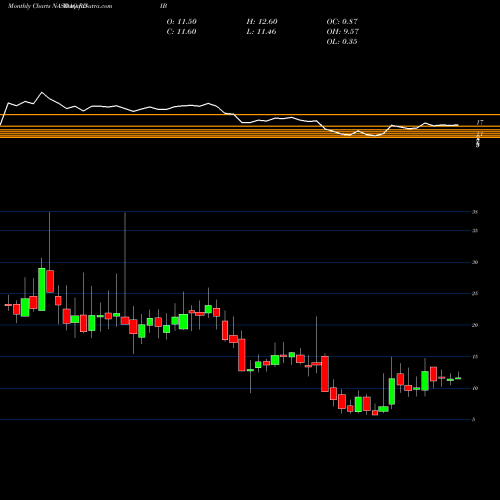Viewport: 500px width, 500px height.
Task: Click the "Monthly Charts" title text
Action: [28, 6]
